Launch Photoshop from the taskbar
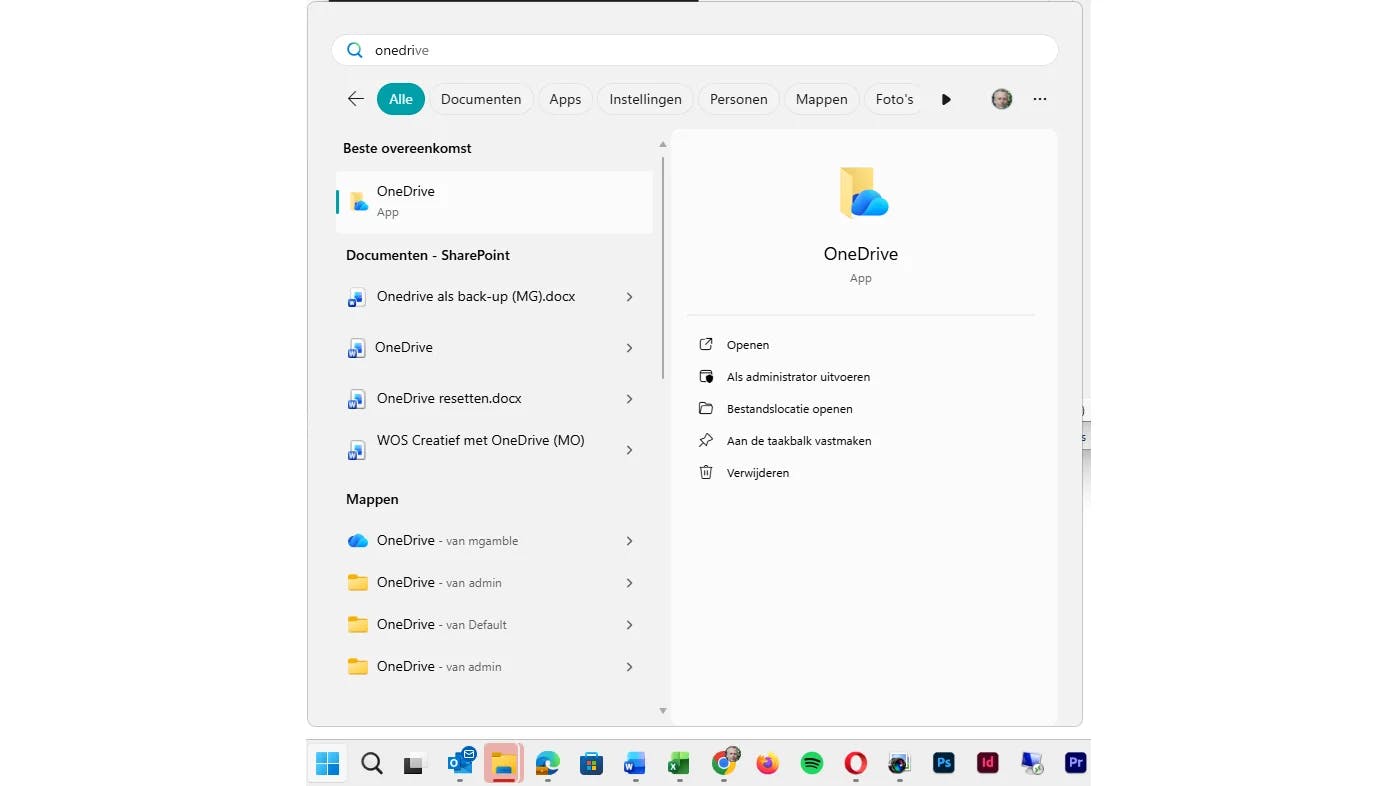The height and width of the screenshot is (786, 1397). coord(943,763)
